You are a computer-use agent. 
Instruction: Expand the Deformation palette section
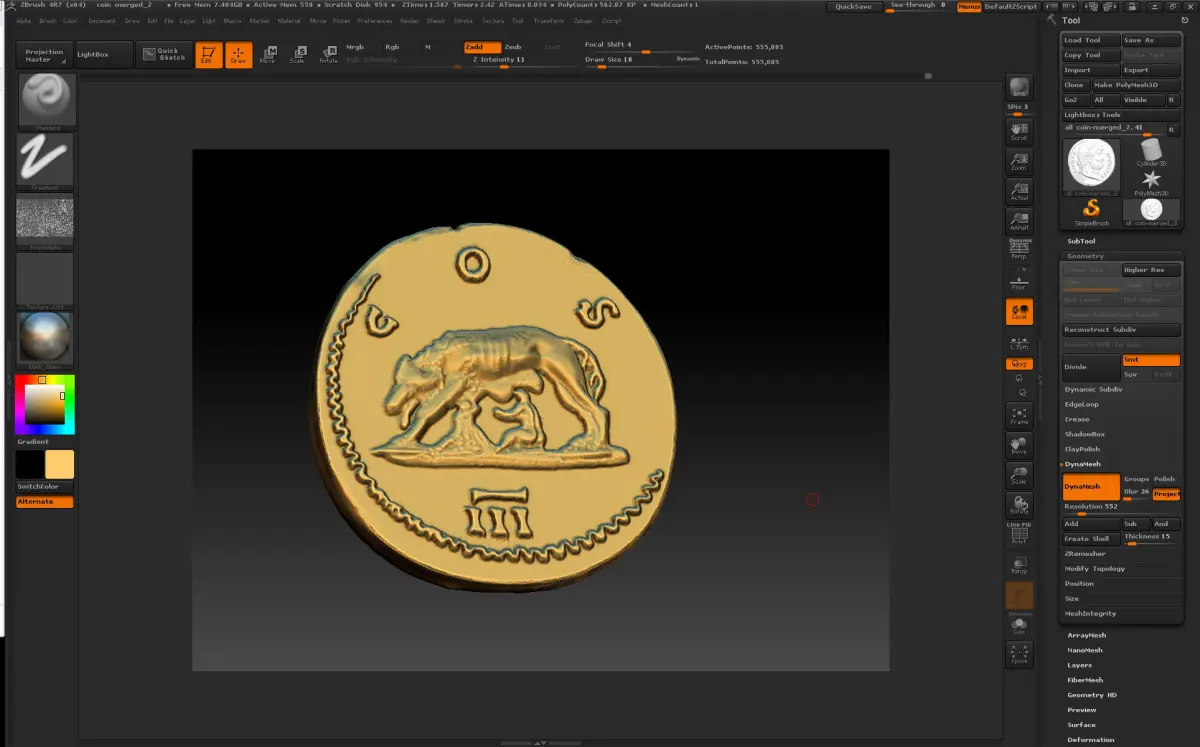[1090, 740]
